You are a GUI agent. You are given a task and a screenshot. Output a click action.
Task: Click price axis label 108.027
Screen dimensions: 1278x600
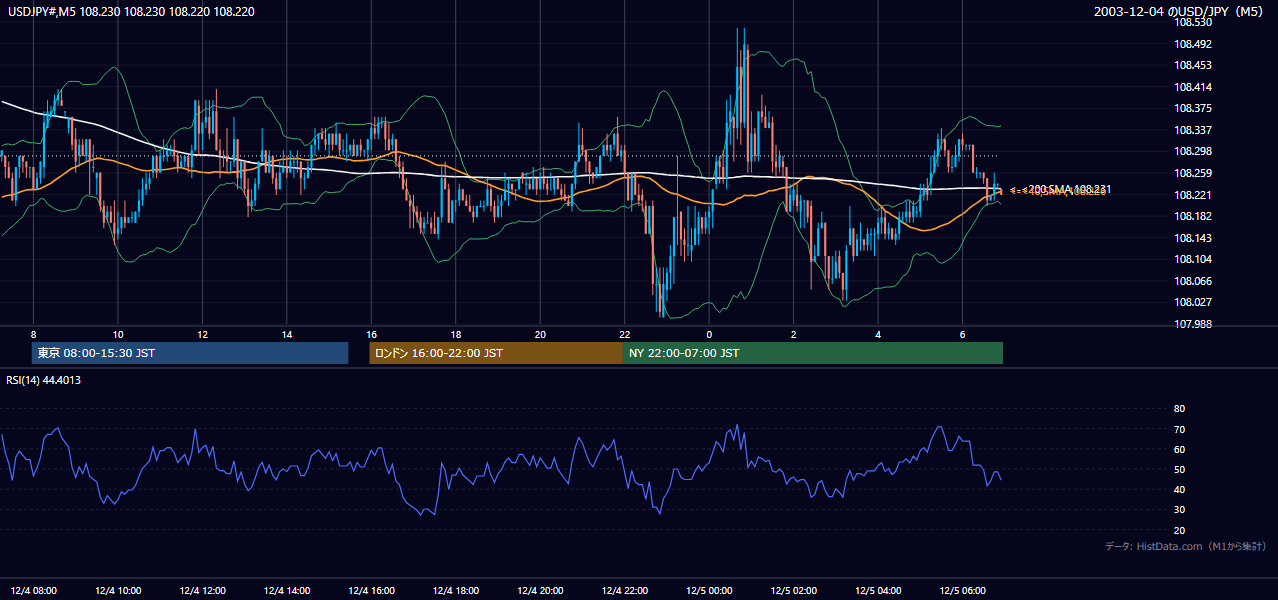coord(1191,302)
